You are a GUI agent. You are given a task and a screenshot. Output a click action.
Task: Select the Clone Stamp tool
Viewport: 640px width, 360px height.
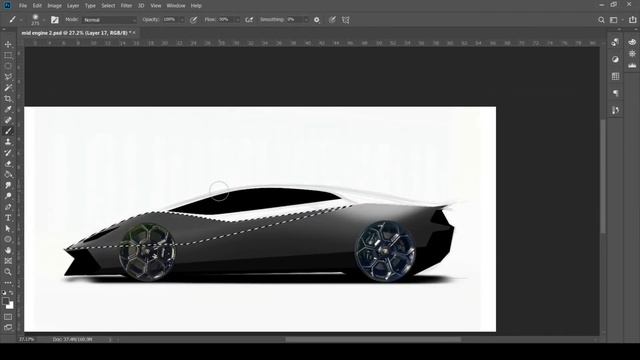(8, 142)
